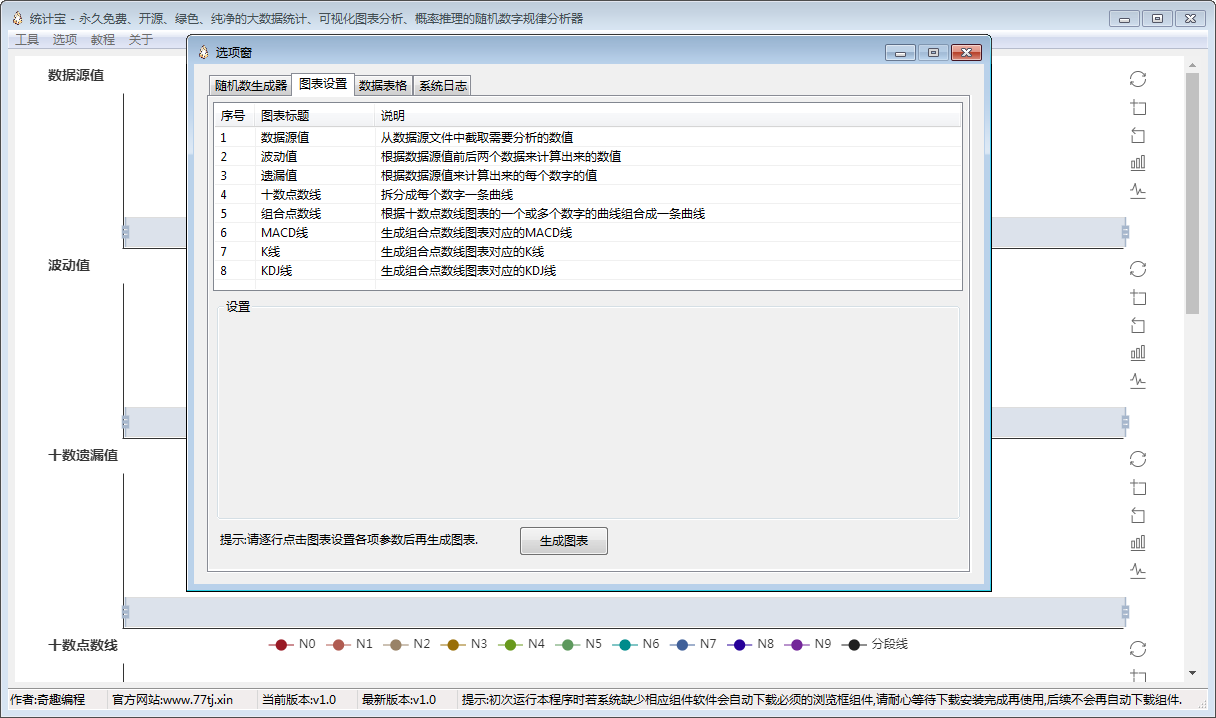Switch 波动值 chart to line chart

coord(1137,381)
